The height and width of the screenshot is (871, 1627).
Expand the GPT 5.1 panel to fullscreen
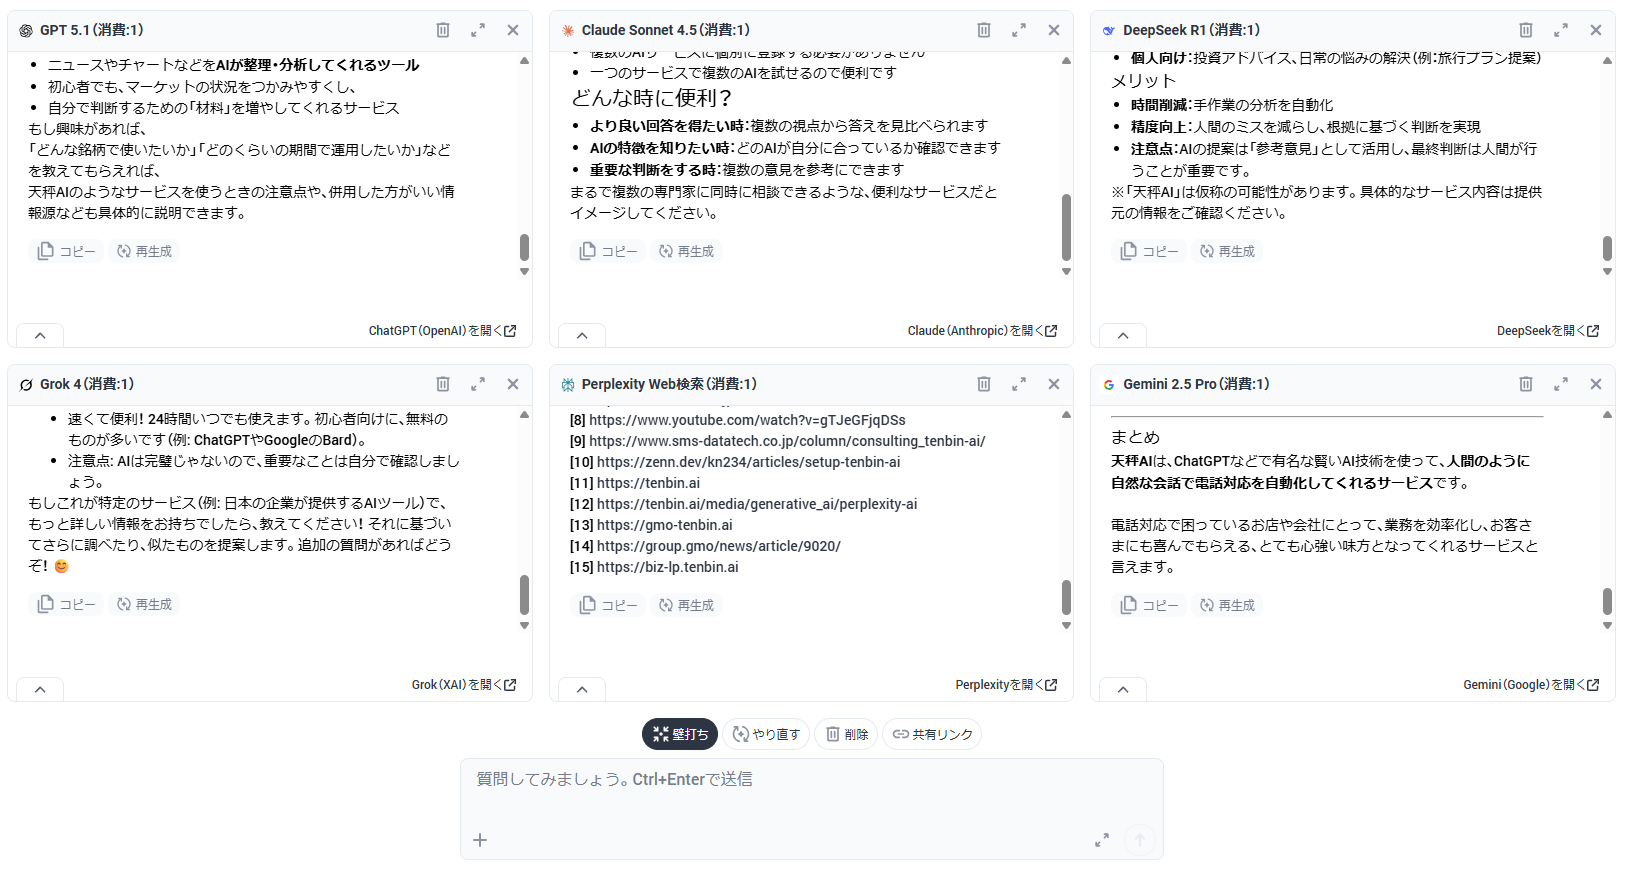coord(478,30)
